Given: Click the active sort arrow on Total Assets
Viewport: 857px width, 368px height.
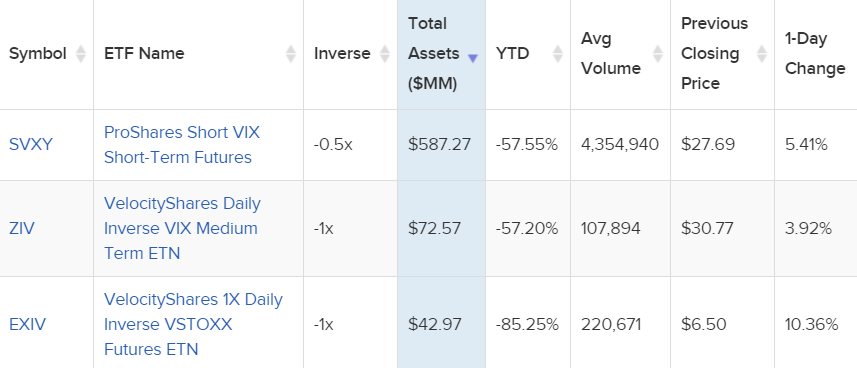Looking at the screenshot, I should [x=473, y=59].
